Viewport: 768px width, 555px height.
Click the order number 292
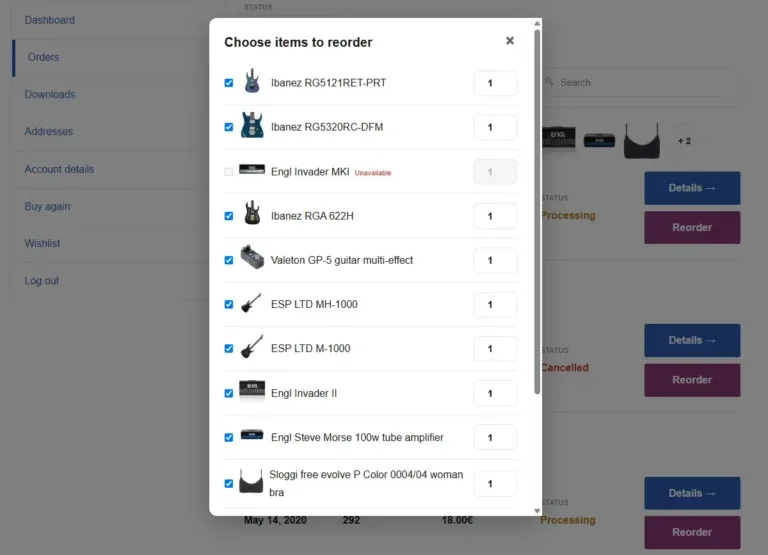pyautogui.click(x=351, y=520)
